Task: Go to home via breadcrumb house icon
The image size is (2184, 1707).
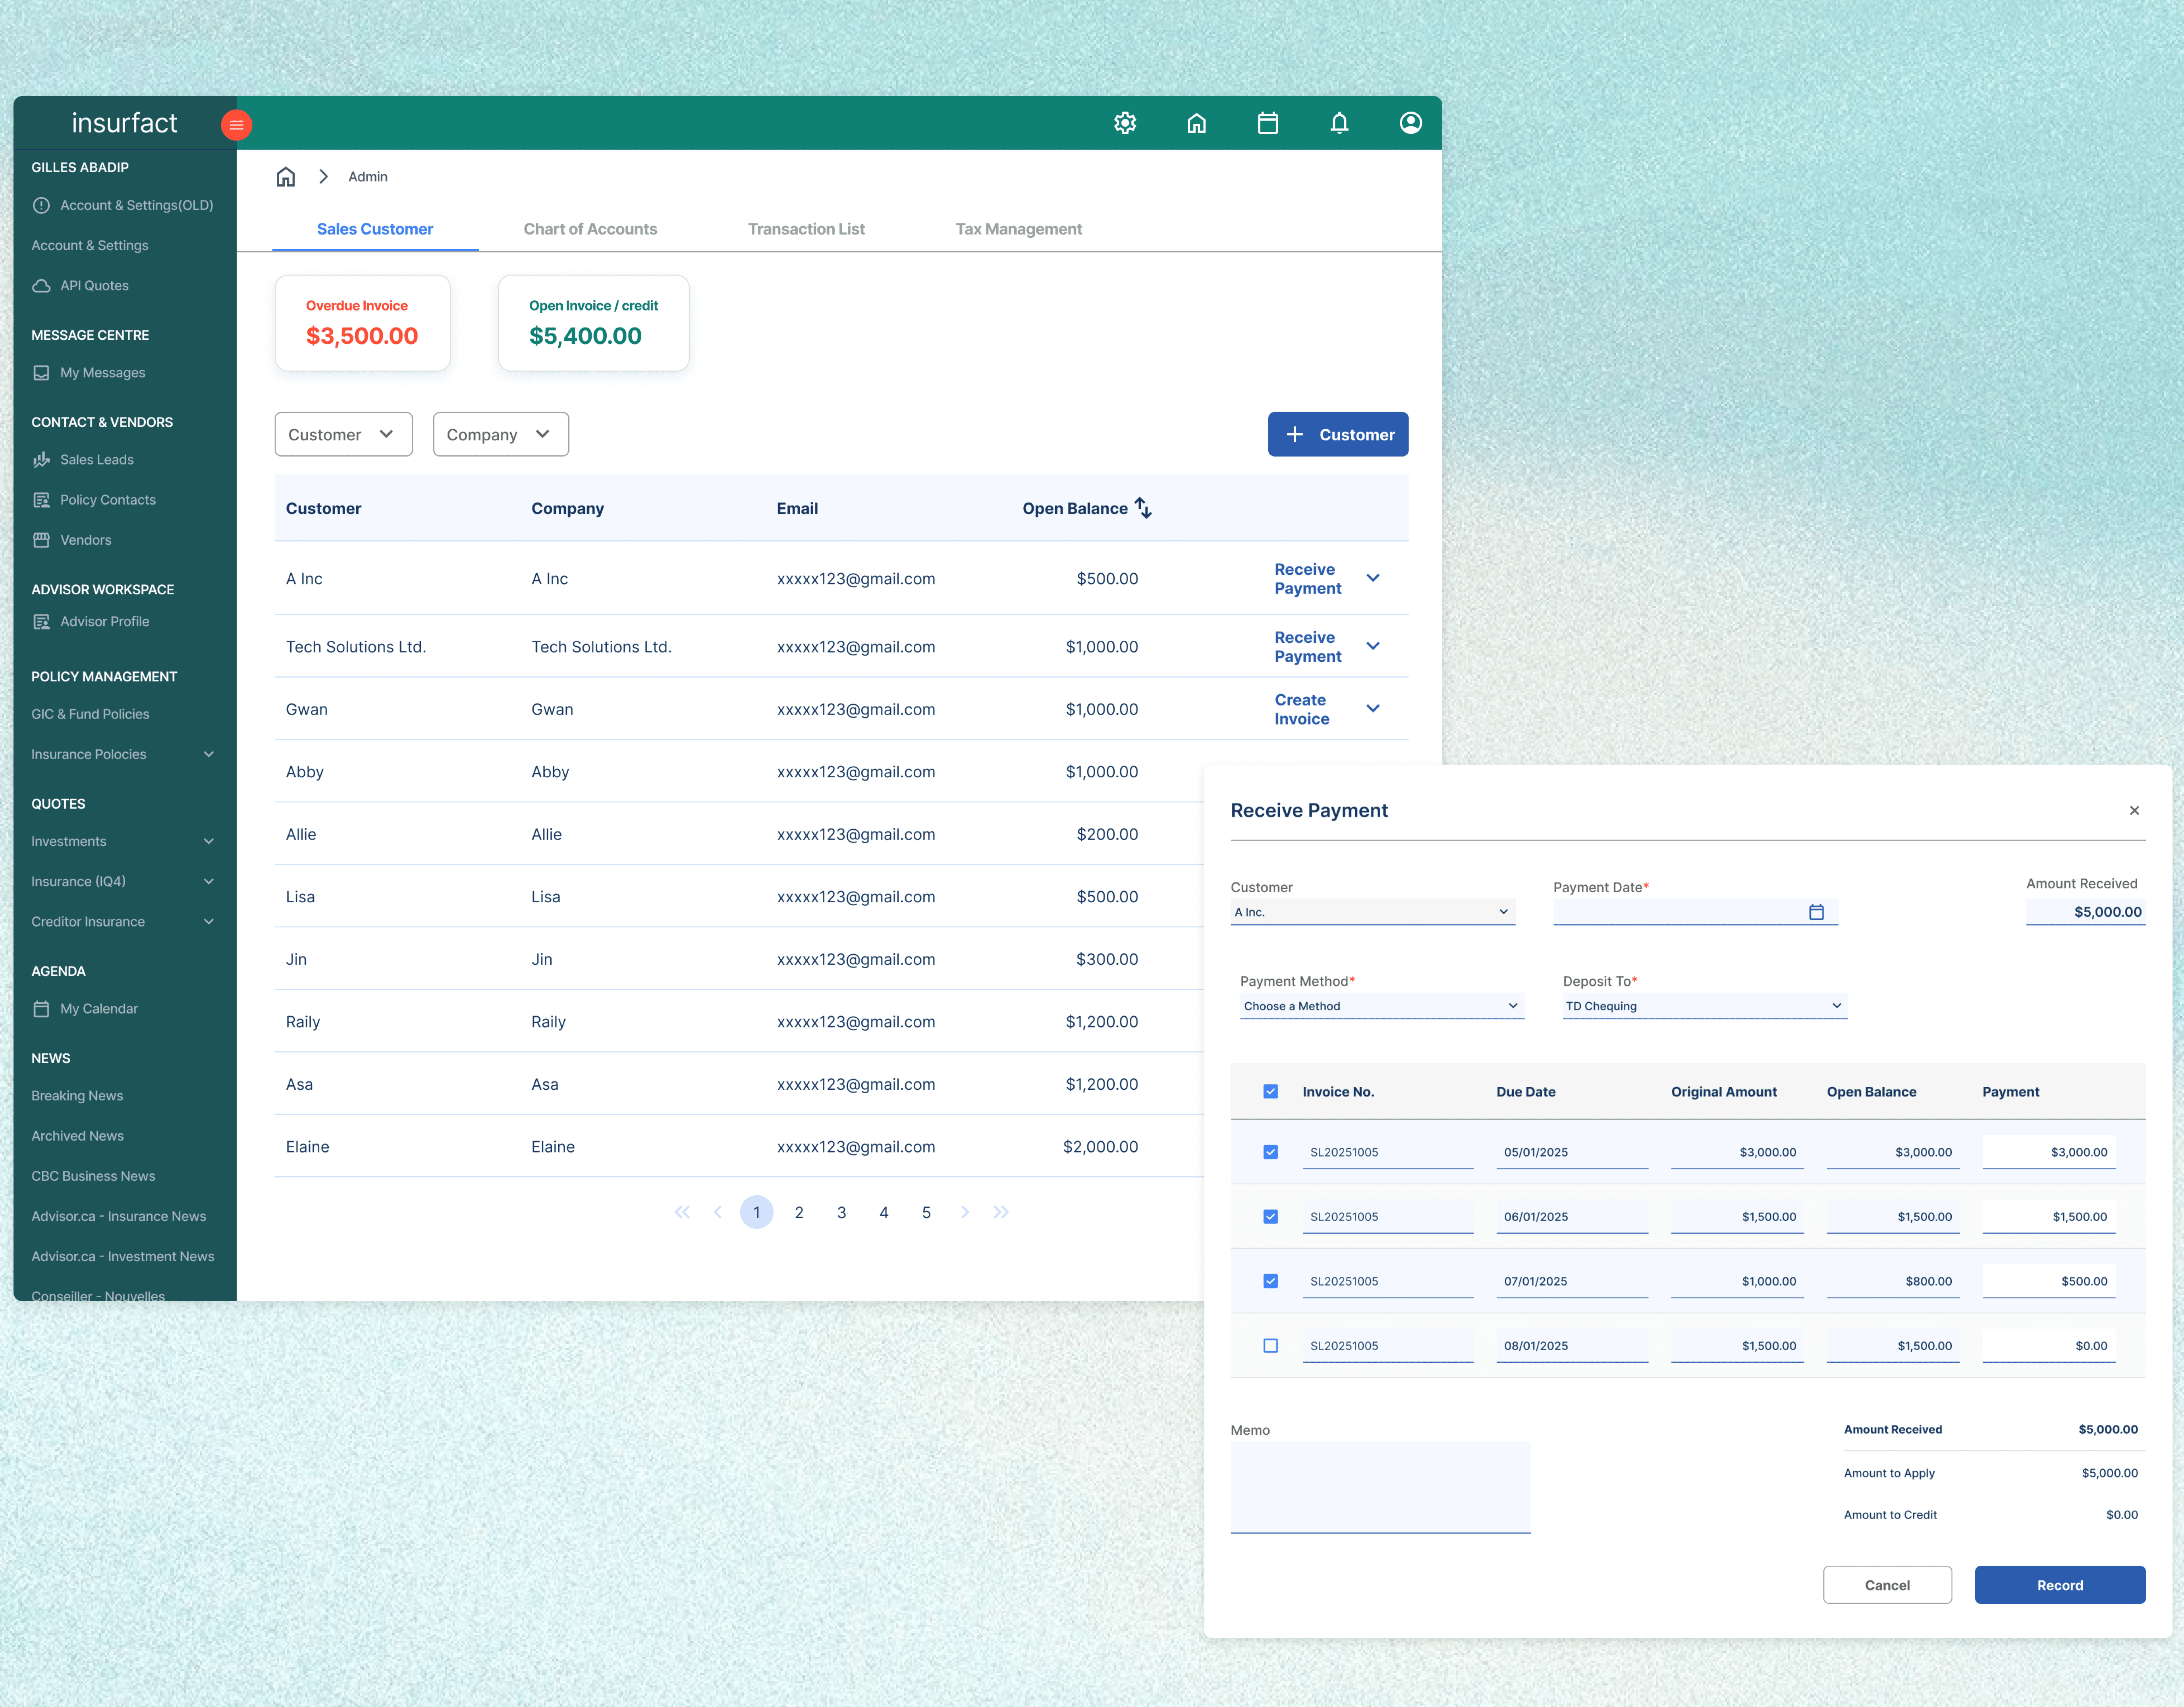Action: click(286, 177)
